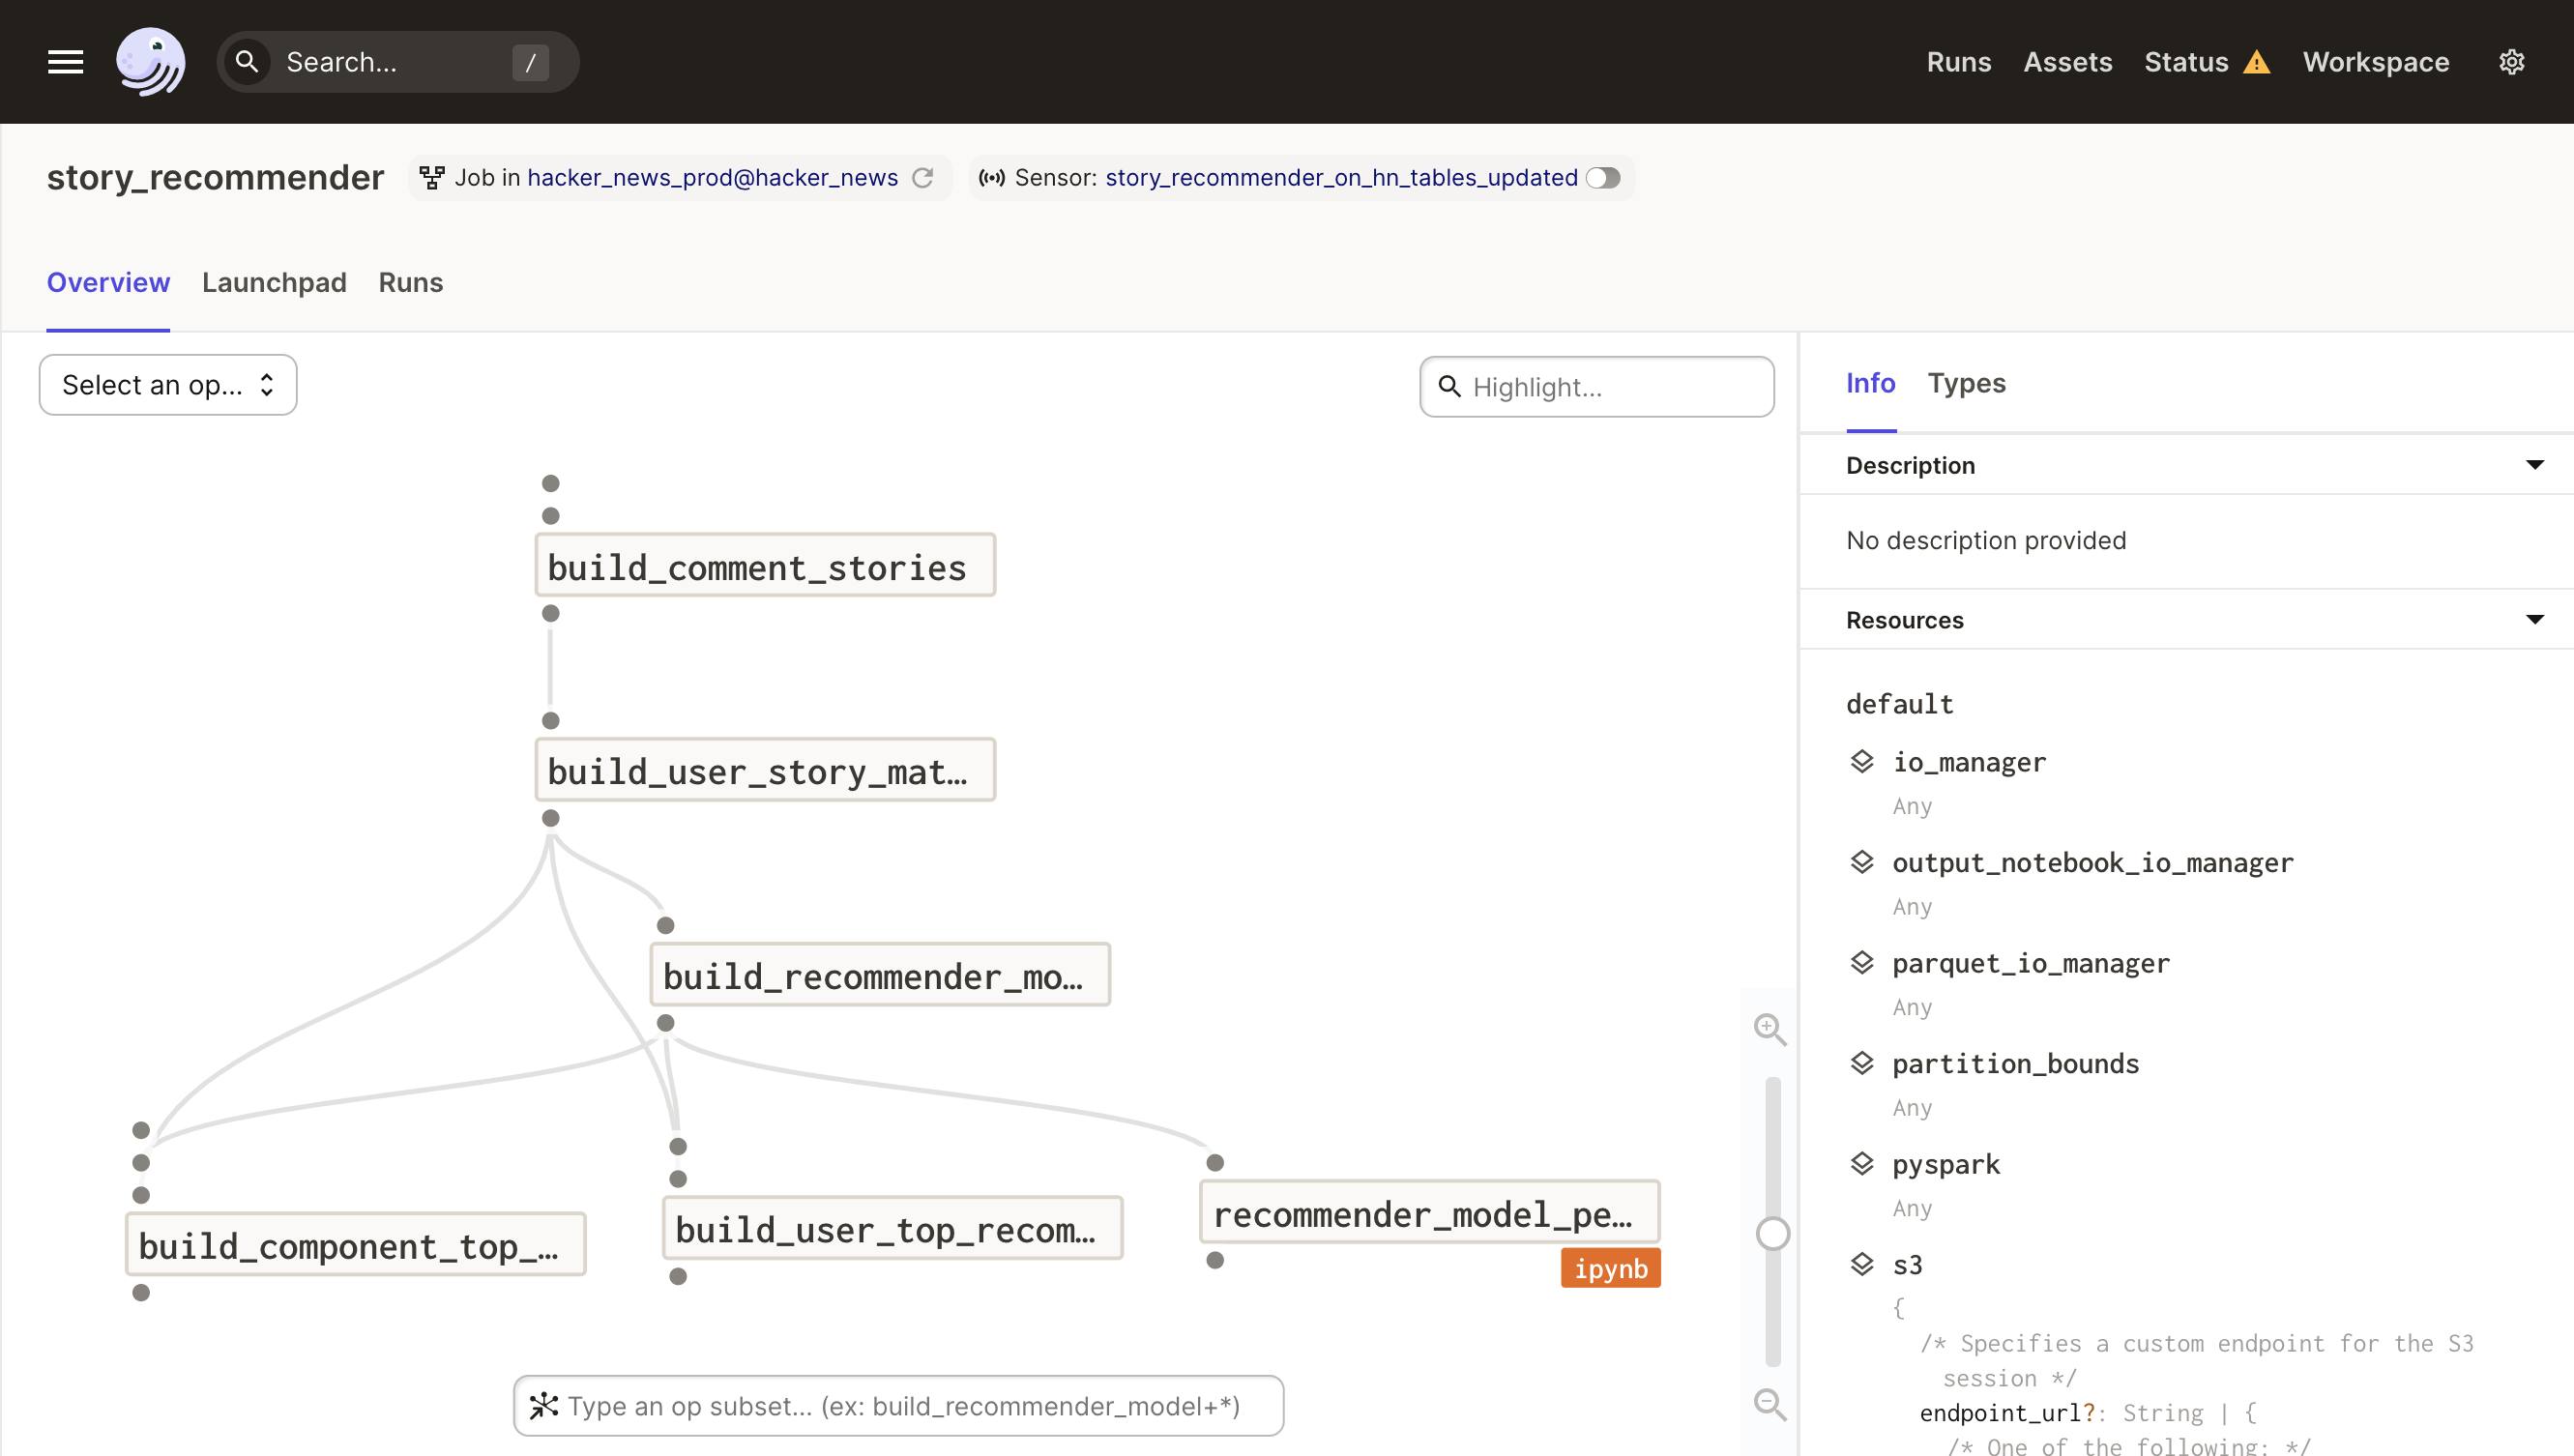
Task: Switch to the Types tab
Action: click(x=1966, y=383)
